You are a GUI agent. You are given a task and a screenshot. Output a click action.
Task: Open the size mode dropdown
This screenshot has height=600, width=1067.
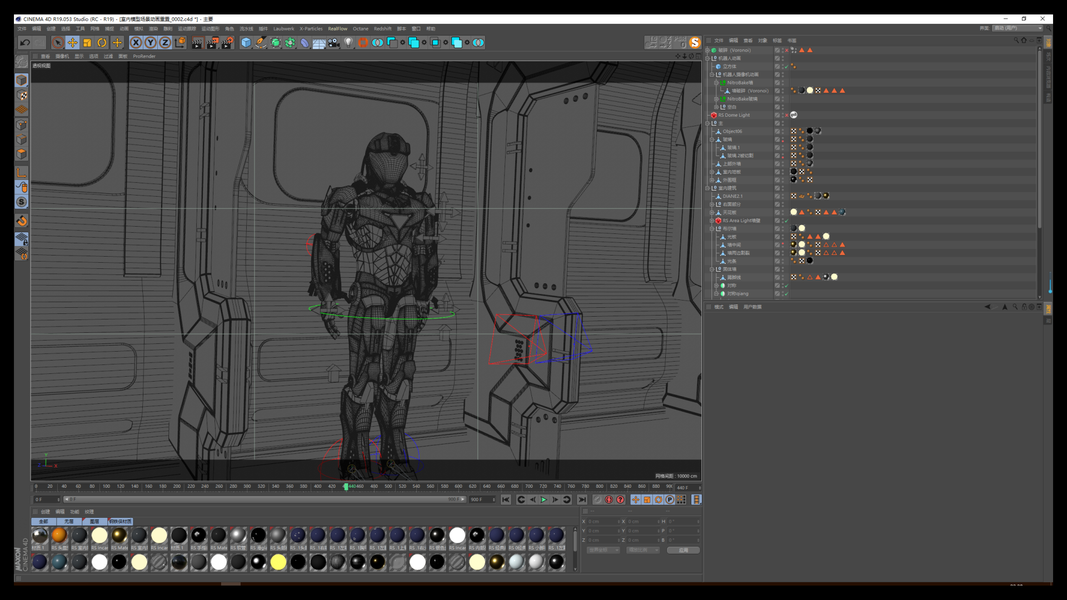coord(642,550)
